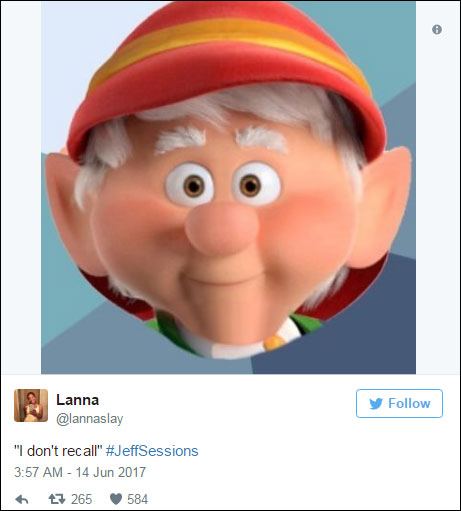Click the elf's white bushy left eyebrow
The width and height of the screenshot is (461, 511).
tap(180, 139)
